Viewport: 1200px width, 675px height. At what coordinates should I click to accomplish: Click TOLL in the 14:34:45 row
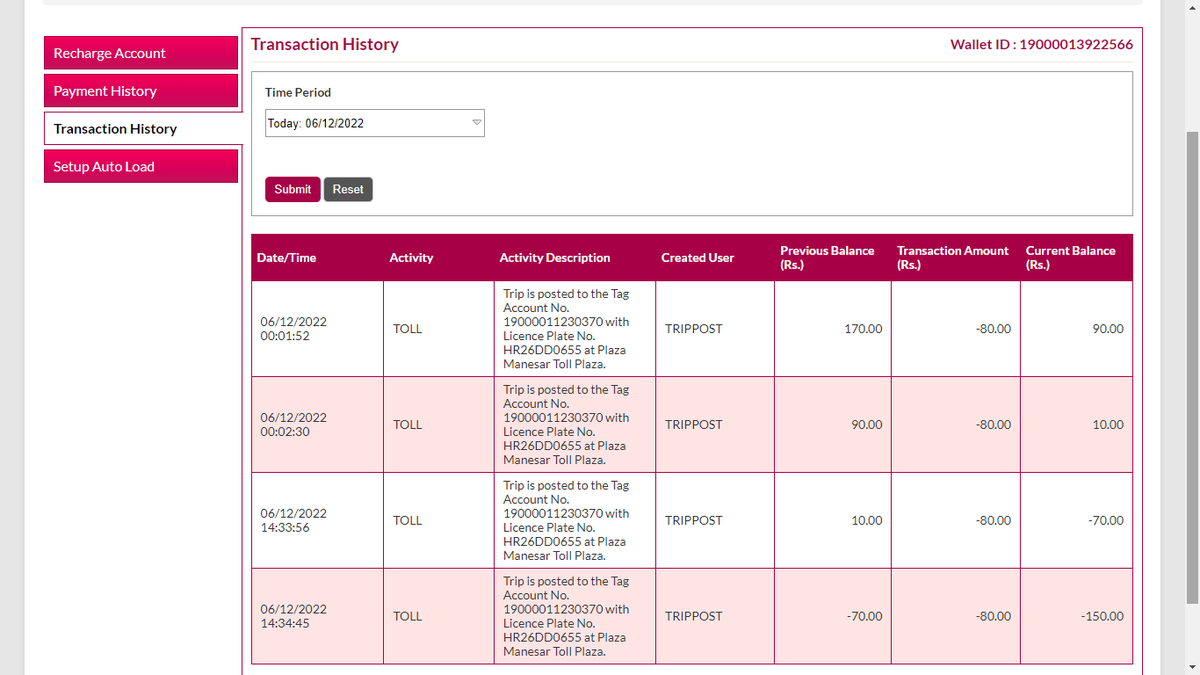[x=408, y=616]
